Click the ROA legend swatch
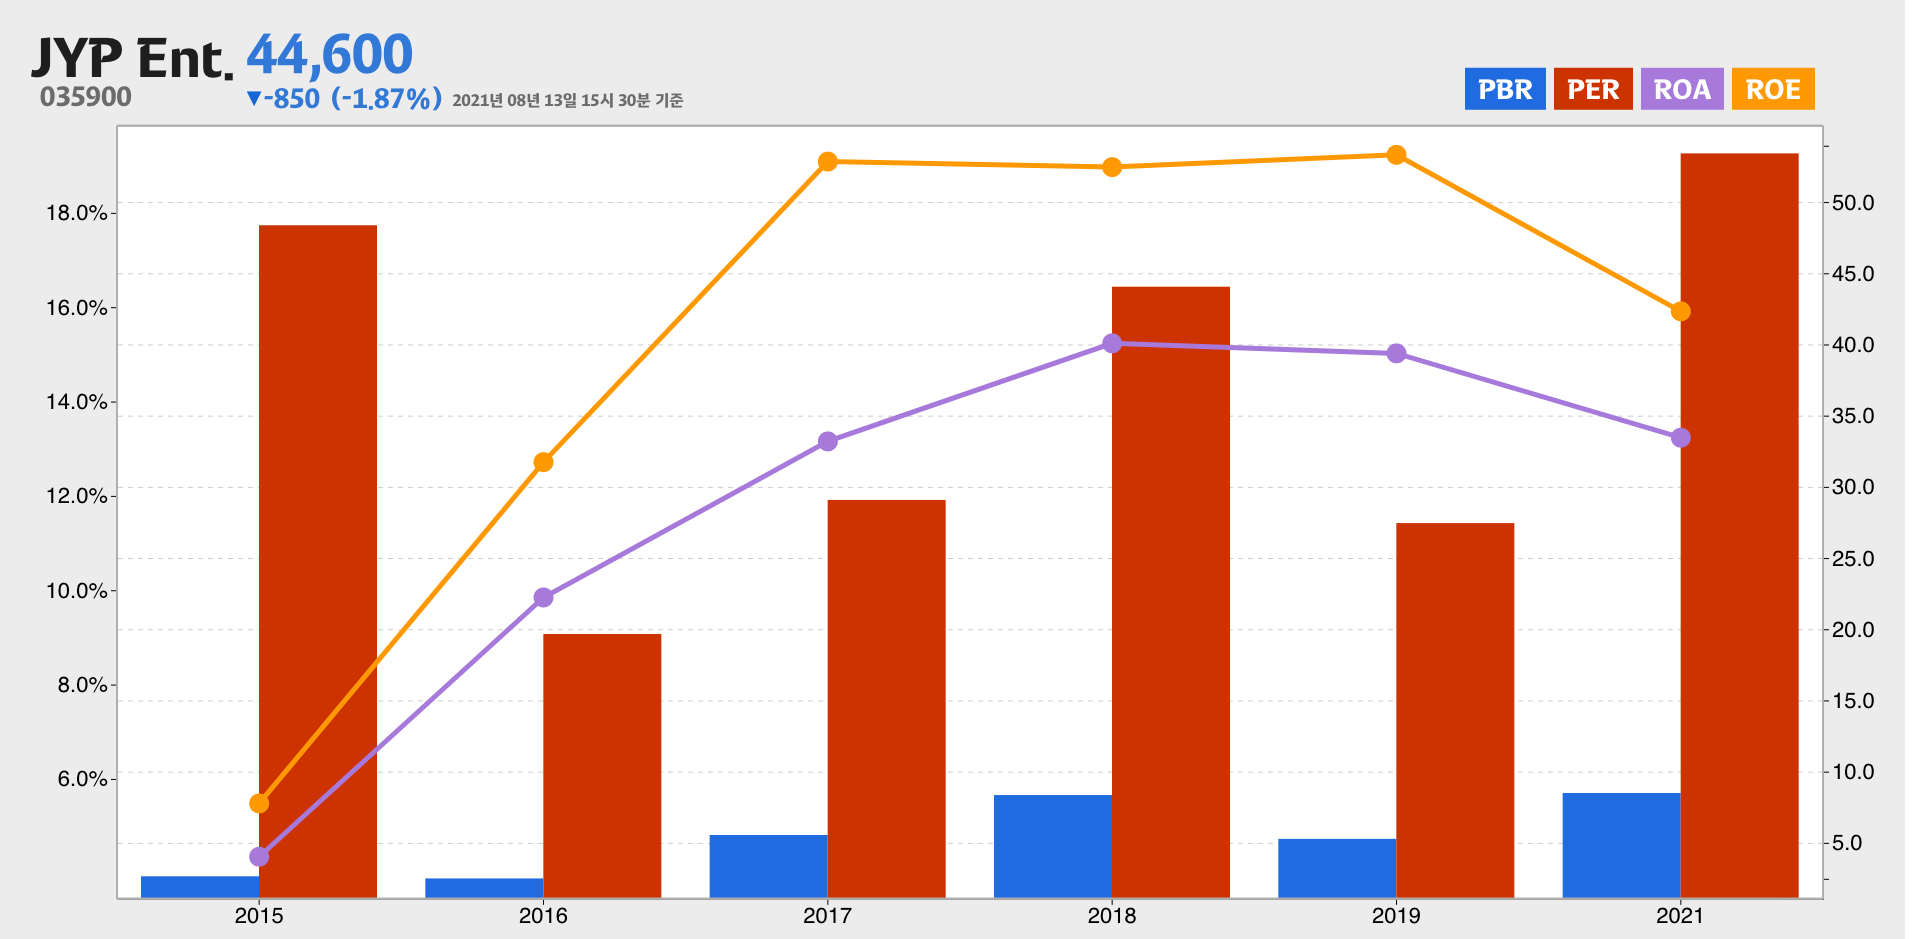The height and width of the screenshot is (939, 1920). [1682, 89]
